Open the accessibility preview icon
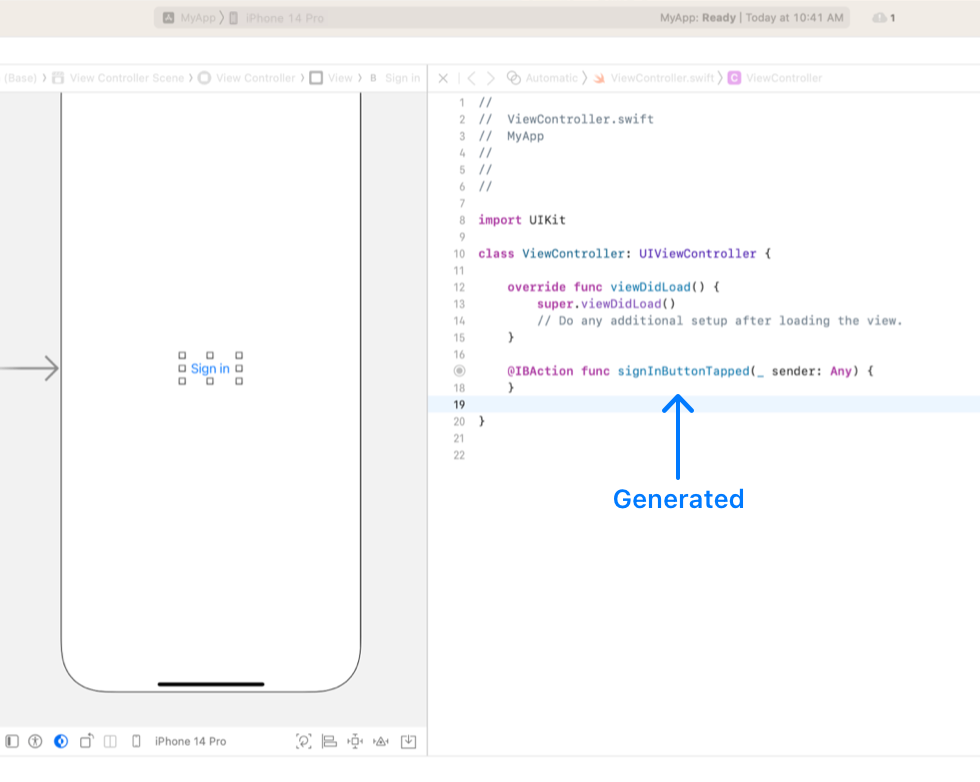 tap(36, 741)
